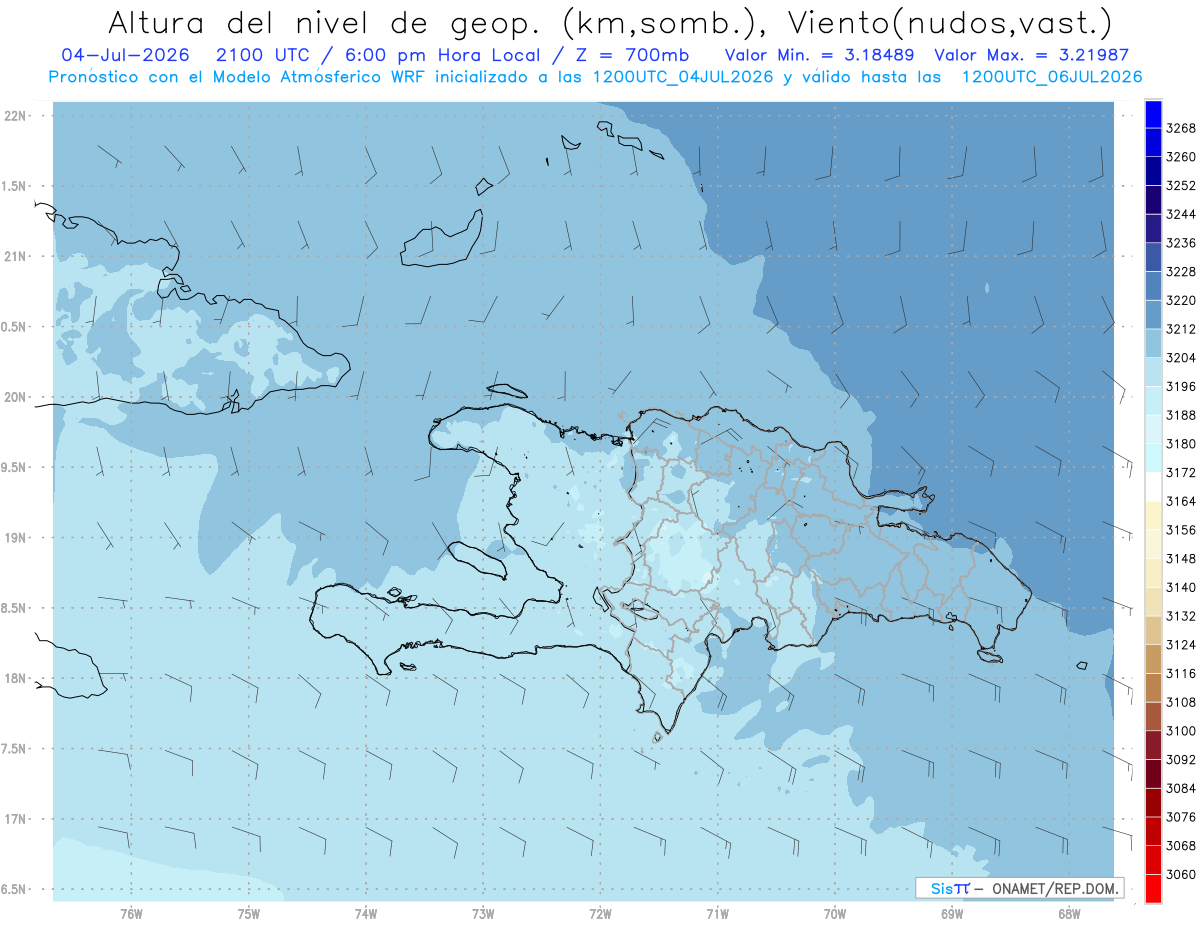Click the legend value '3140'
Image resolution: width=1200 pixels, height=927 pixels.
point(1181,588)
